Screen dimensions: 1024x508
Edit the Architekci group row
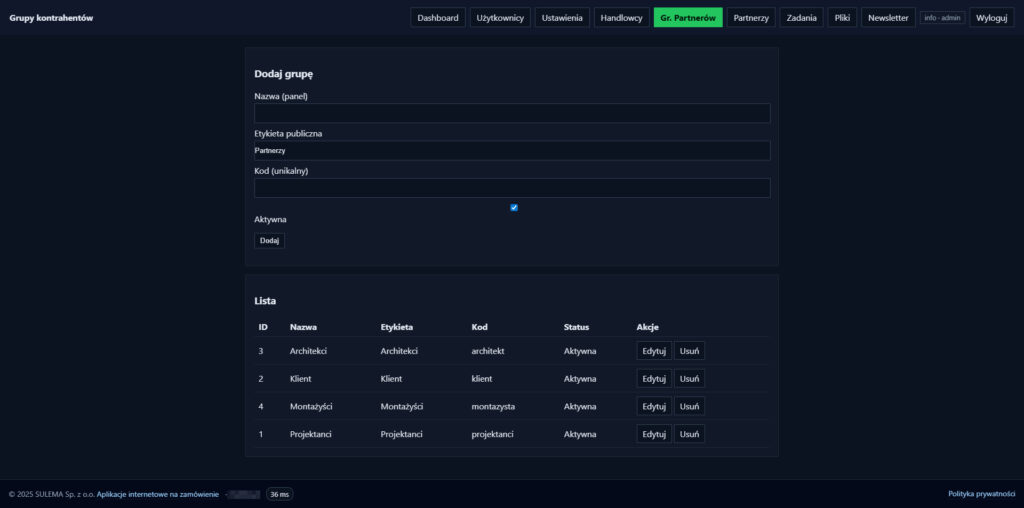(654, 351)
